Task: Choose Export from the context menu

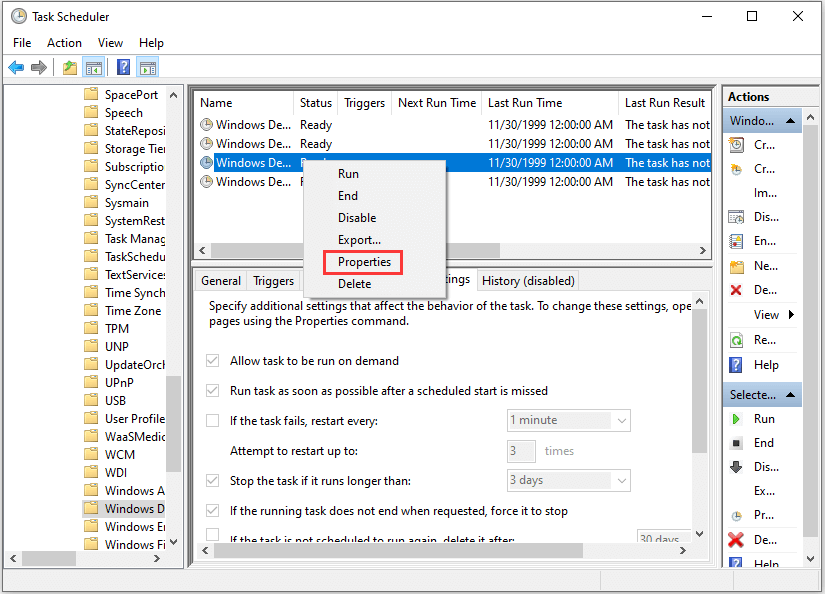Action: (x=359, y=239)
